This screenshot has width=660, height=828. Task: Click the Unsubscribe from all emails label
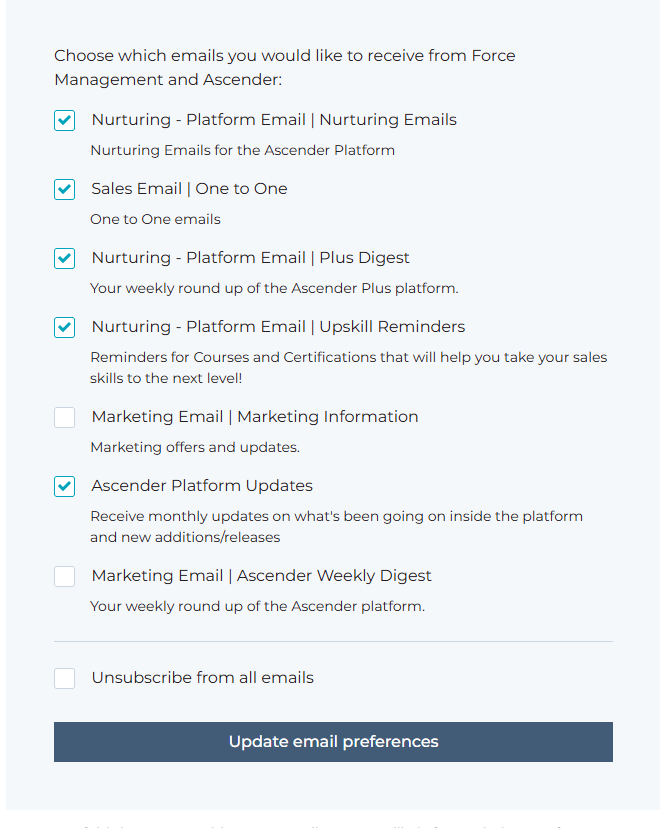(x=203, y=678)
